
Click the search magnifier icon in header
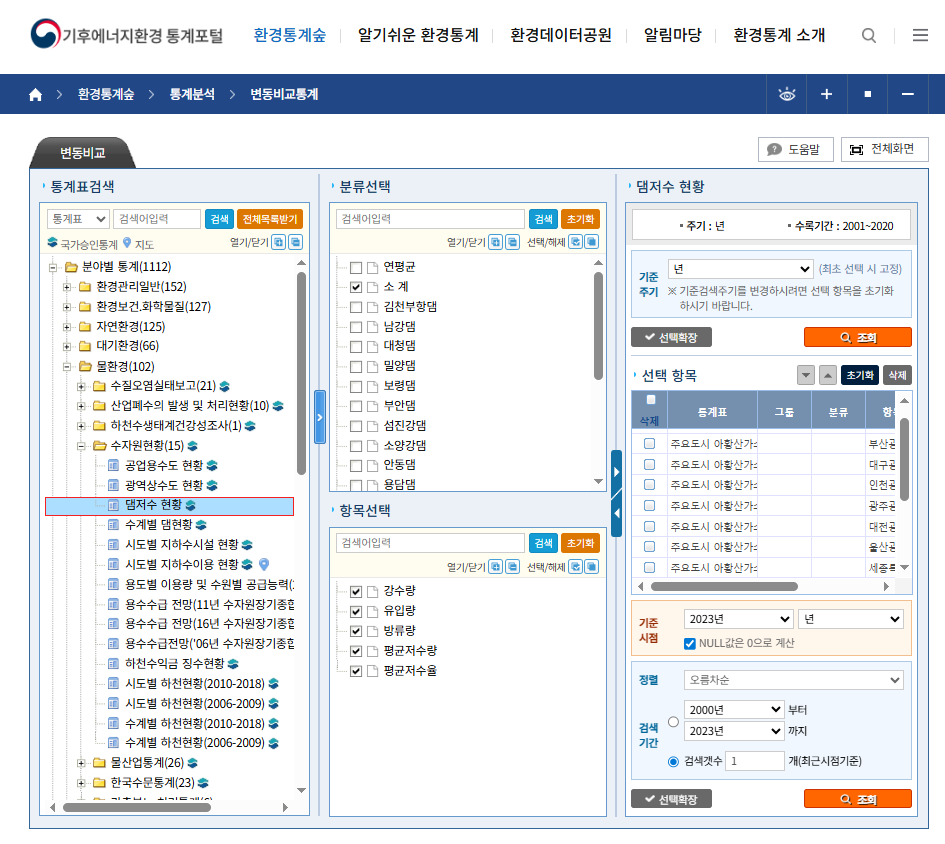coord(869,36)
